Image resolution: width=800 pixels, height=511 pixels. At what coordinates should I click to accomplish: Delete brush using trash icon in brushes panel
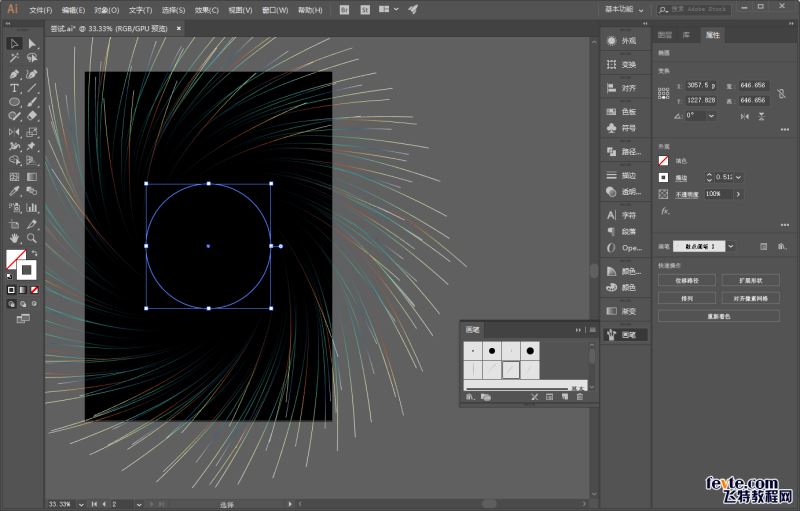[x=580, y=396]
